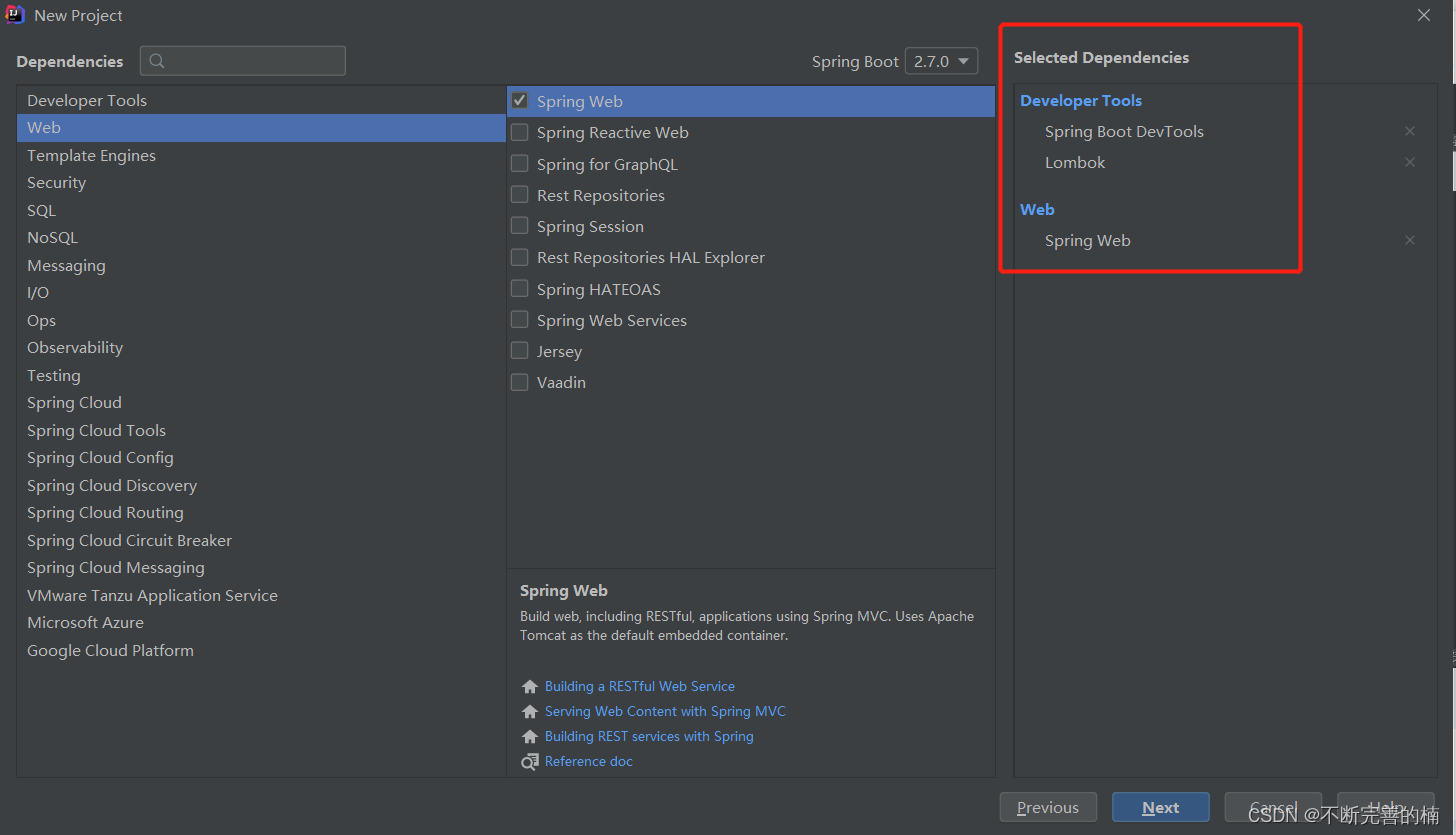Follow Building REST services with Spring link
The width and height of the screenshot is (1456, 835).
[x=649, y=737]
